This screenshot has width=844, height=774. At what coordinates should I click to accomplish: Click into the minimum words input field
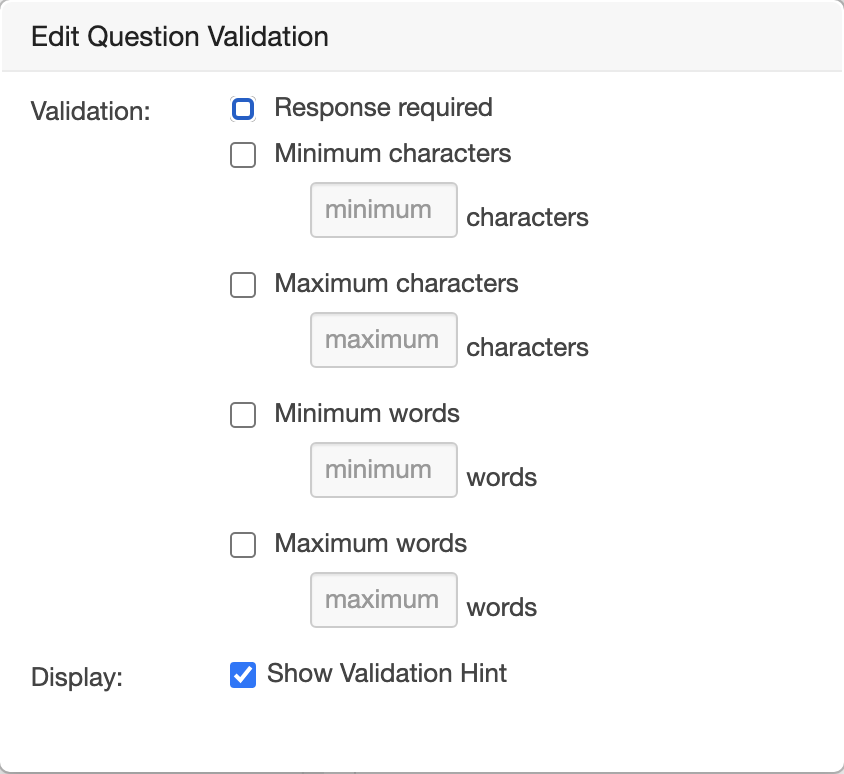click(383, 470)
